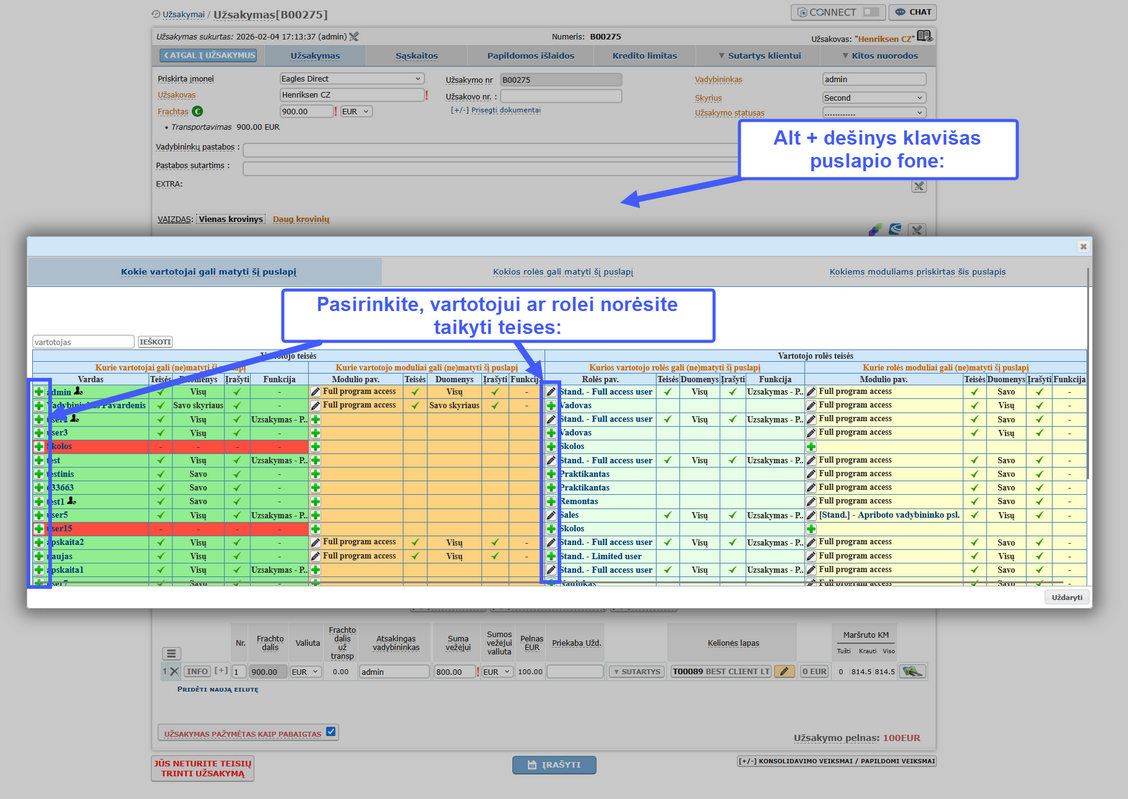Click green circle icon beside Frachtas label
The width and height of the screenshot is (1128, 799).
[197, 111]
